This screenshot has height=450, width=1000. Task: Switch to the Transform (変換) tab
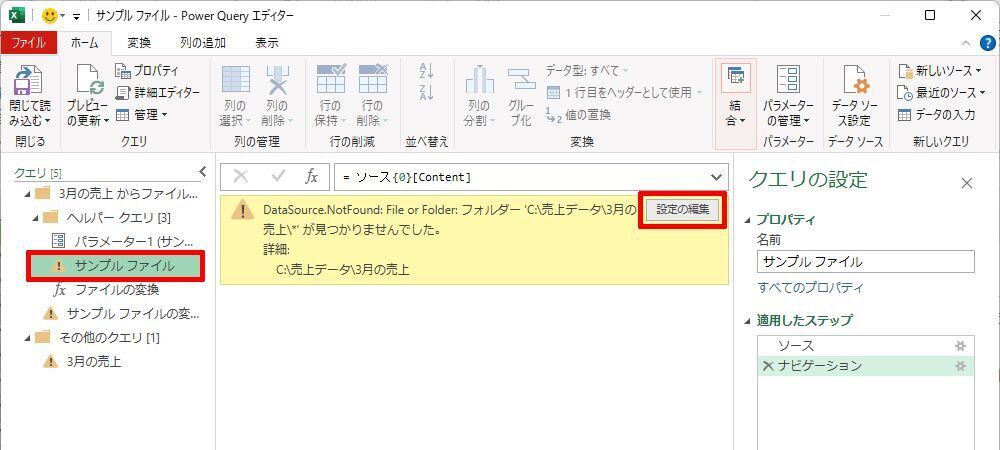coord(139,43)
